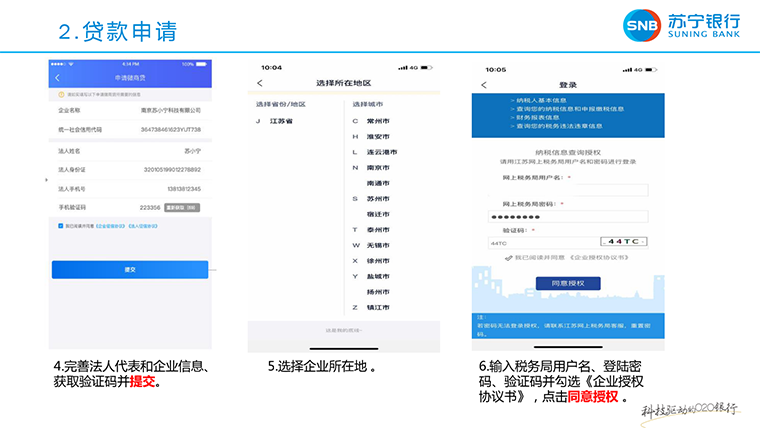Click the 验证码 input showing 44TC

(544, 243)
